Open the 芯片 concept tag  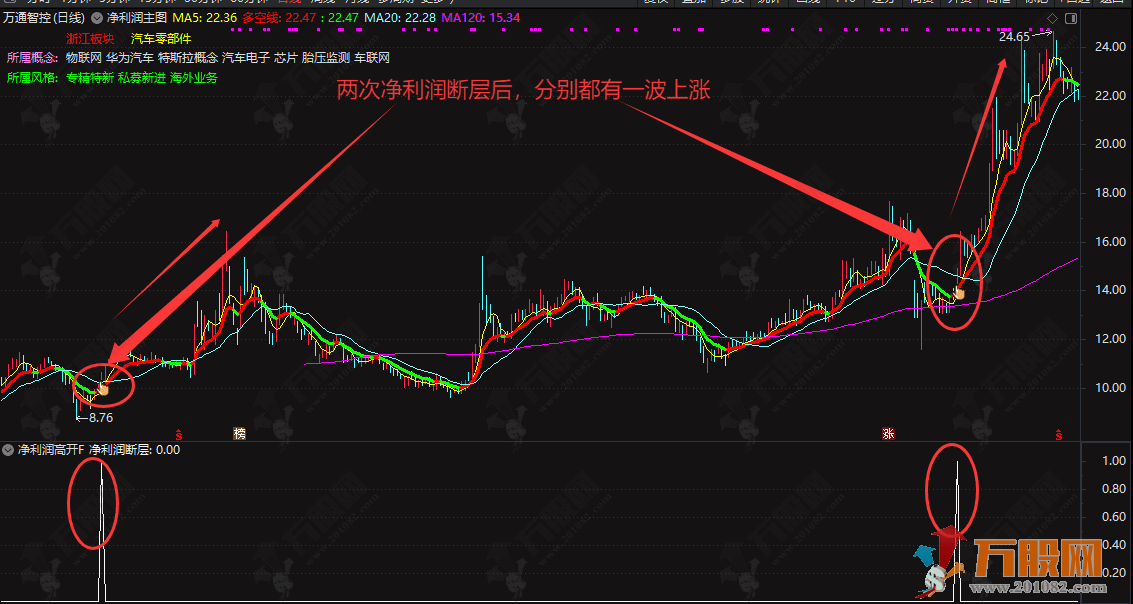tap(286, 57)
